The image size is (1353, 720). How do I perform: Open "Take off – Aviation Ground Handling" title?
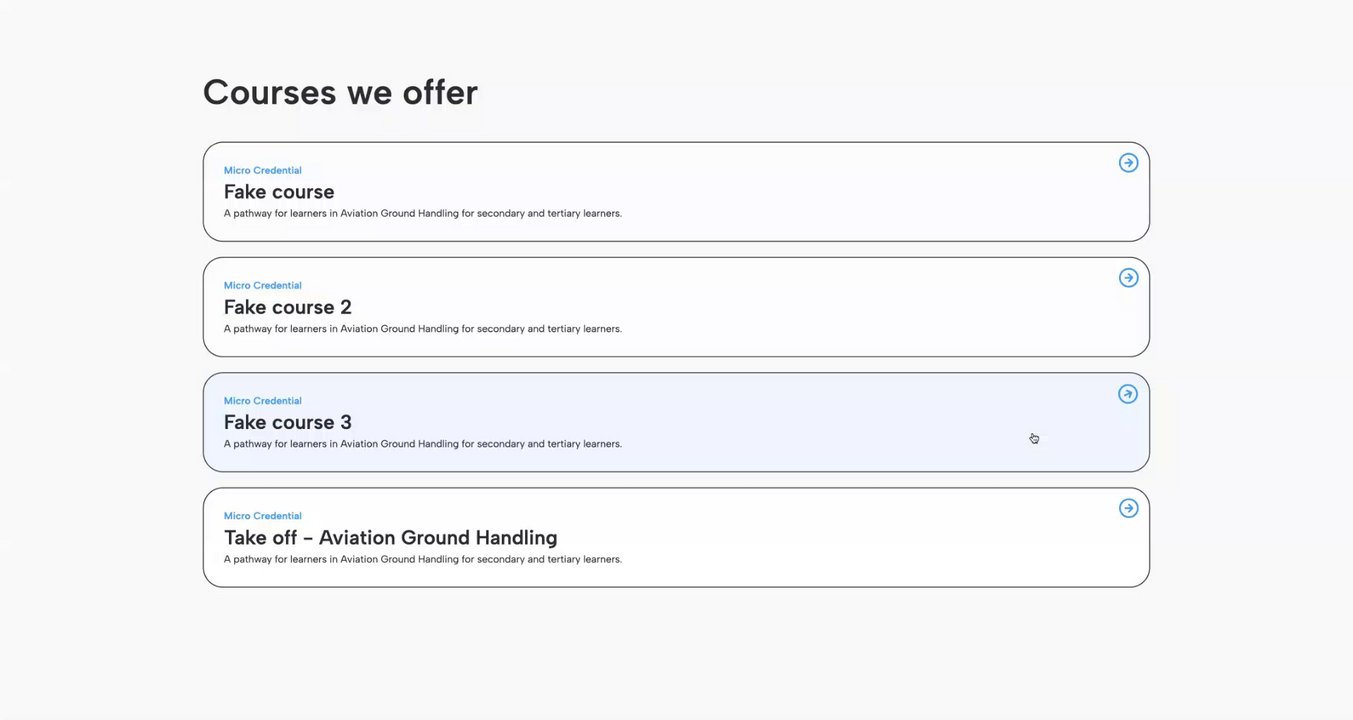(390, 538)
